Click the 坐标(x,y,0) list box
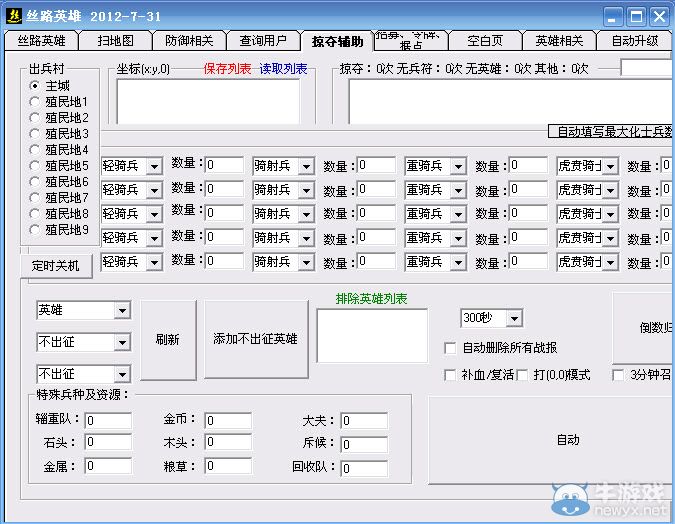675x524 pixels. [208, 102]
